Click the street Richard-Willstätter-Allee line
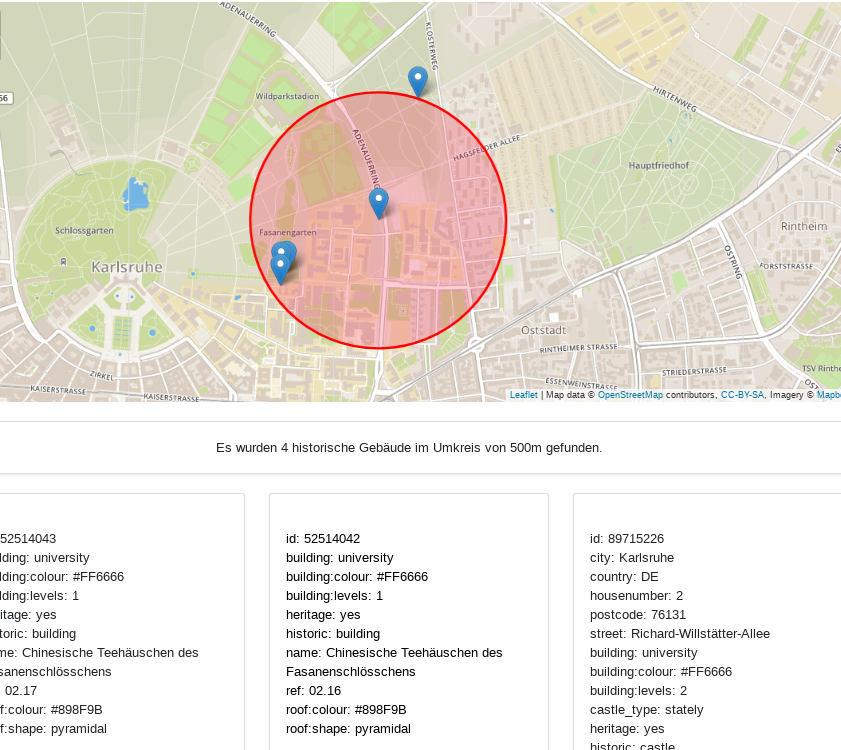This screenshot has width=841, height=750. pos(679,633)
